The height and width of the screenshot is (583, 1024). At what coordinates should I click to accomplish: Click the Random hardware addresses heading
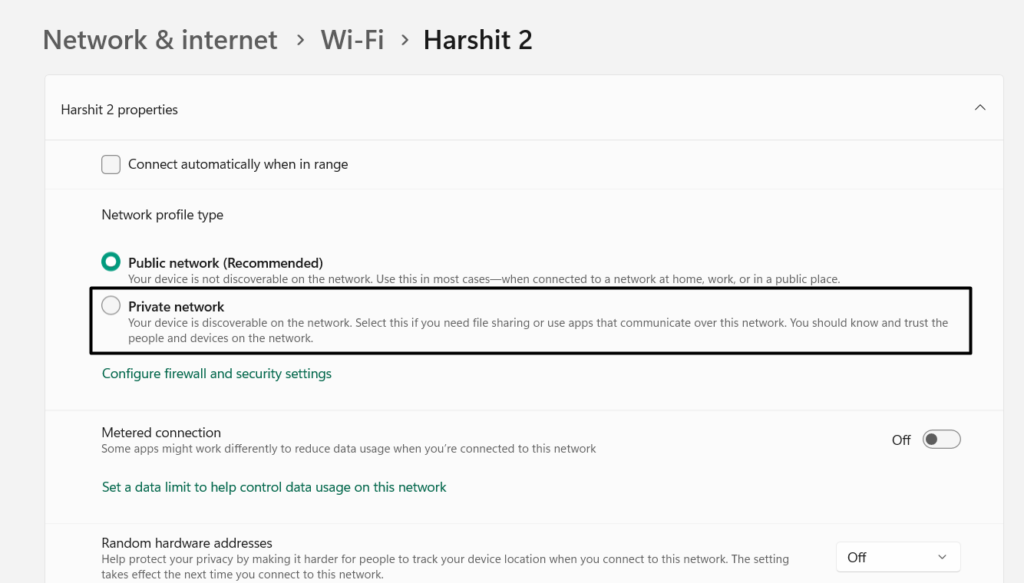(x=187, y=542)
